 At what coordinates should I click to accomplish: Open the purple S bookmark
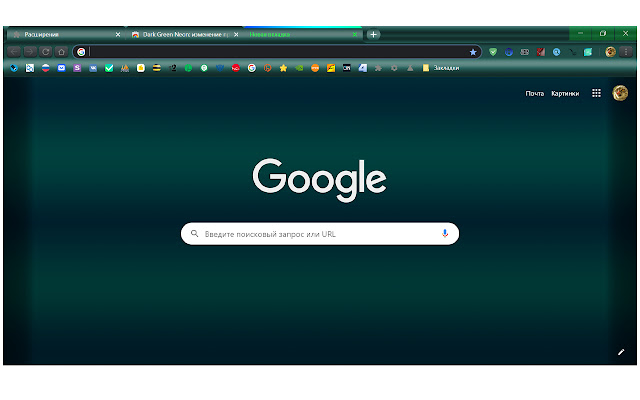click(77, 68)
